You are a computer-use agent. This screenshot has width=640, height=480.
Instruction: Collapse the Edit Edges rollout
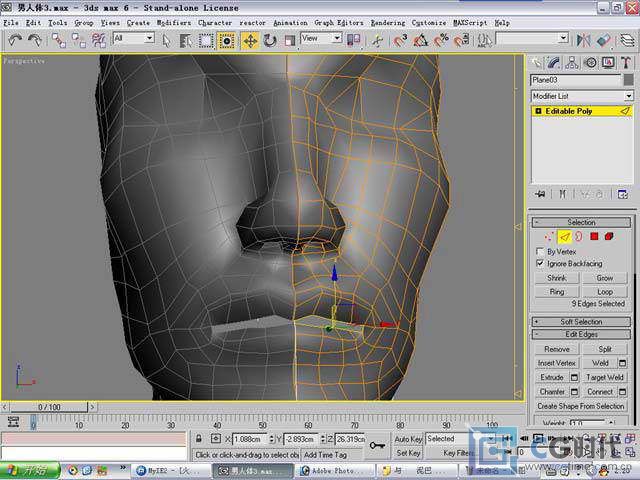click(581, 334)
